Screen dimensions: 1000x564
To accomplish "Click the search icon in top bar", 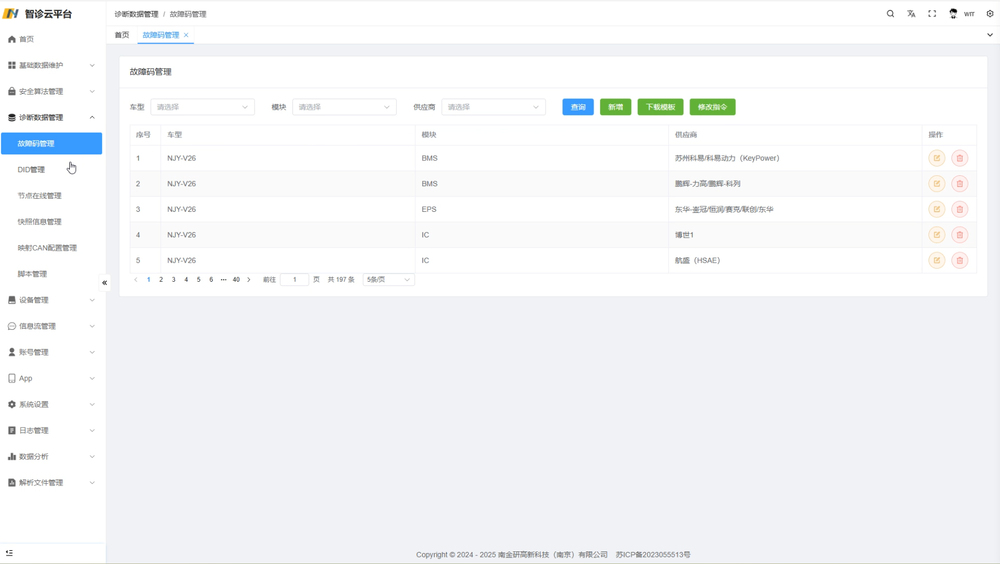I will tap(890, 14).
